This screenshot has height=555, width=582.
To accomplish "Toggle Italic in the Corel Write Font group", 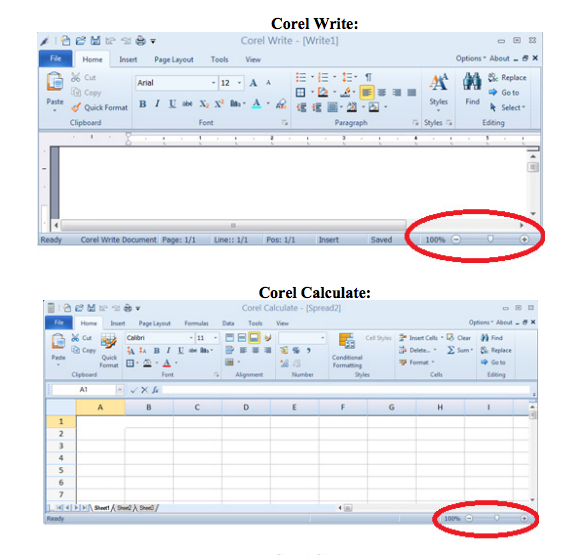I will coord(157,104).
